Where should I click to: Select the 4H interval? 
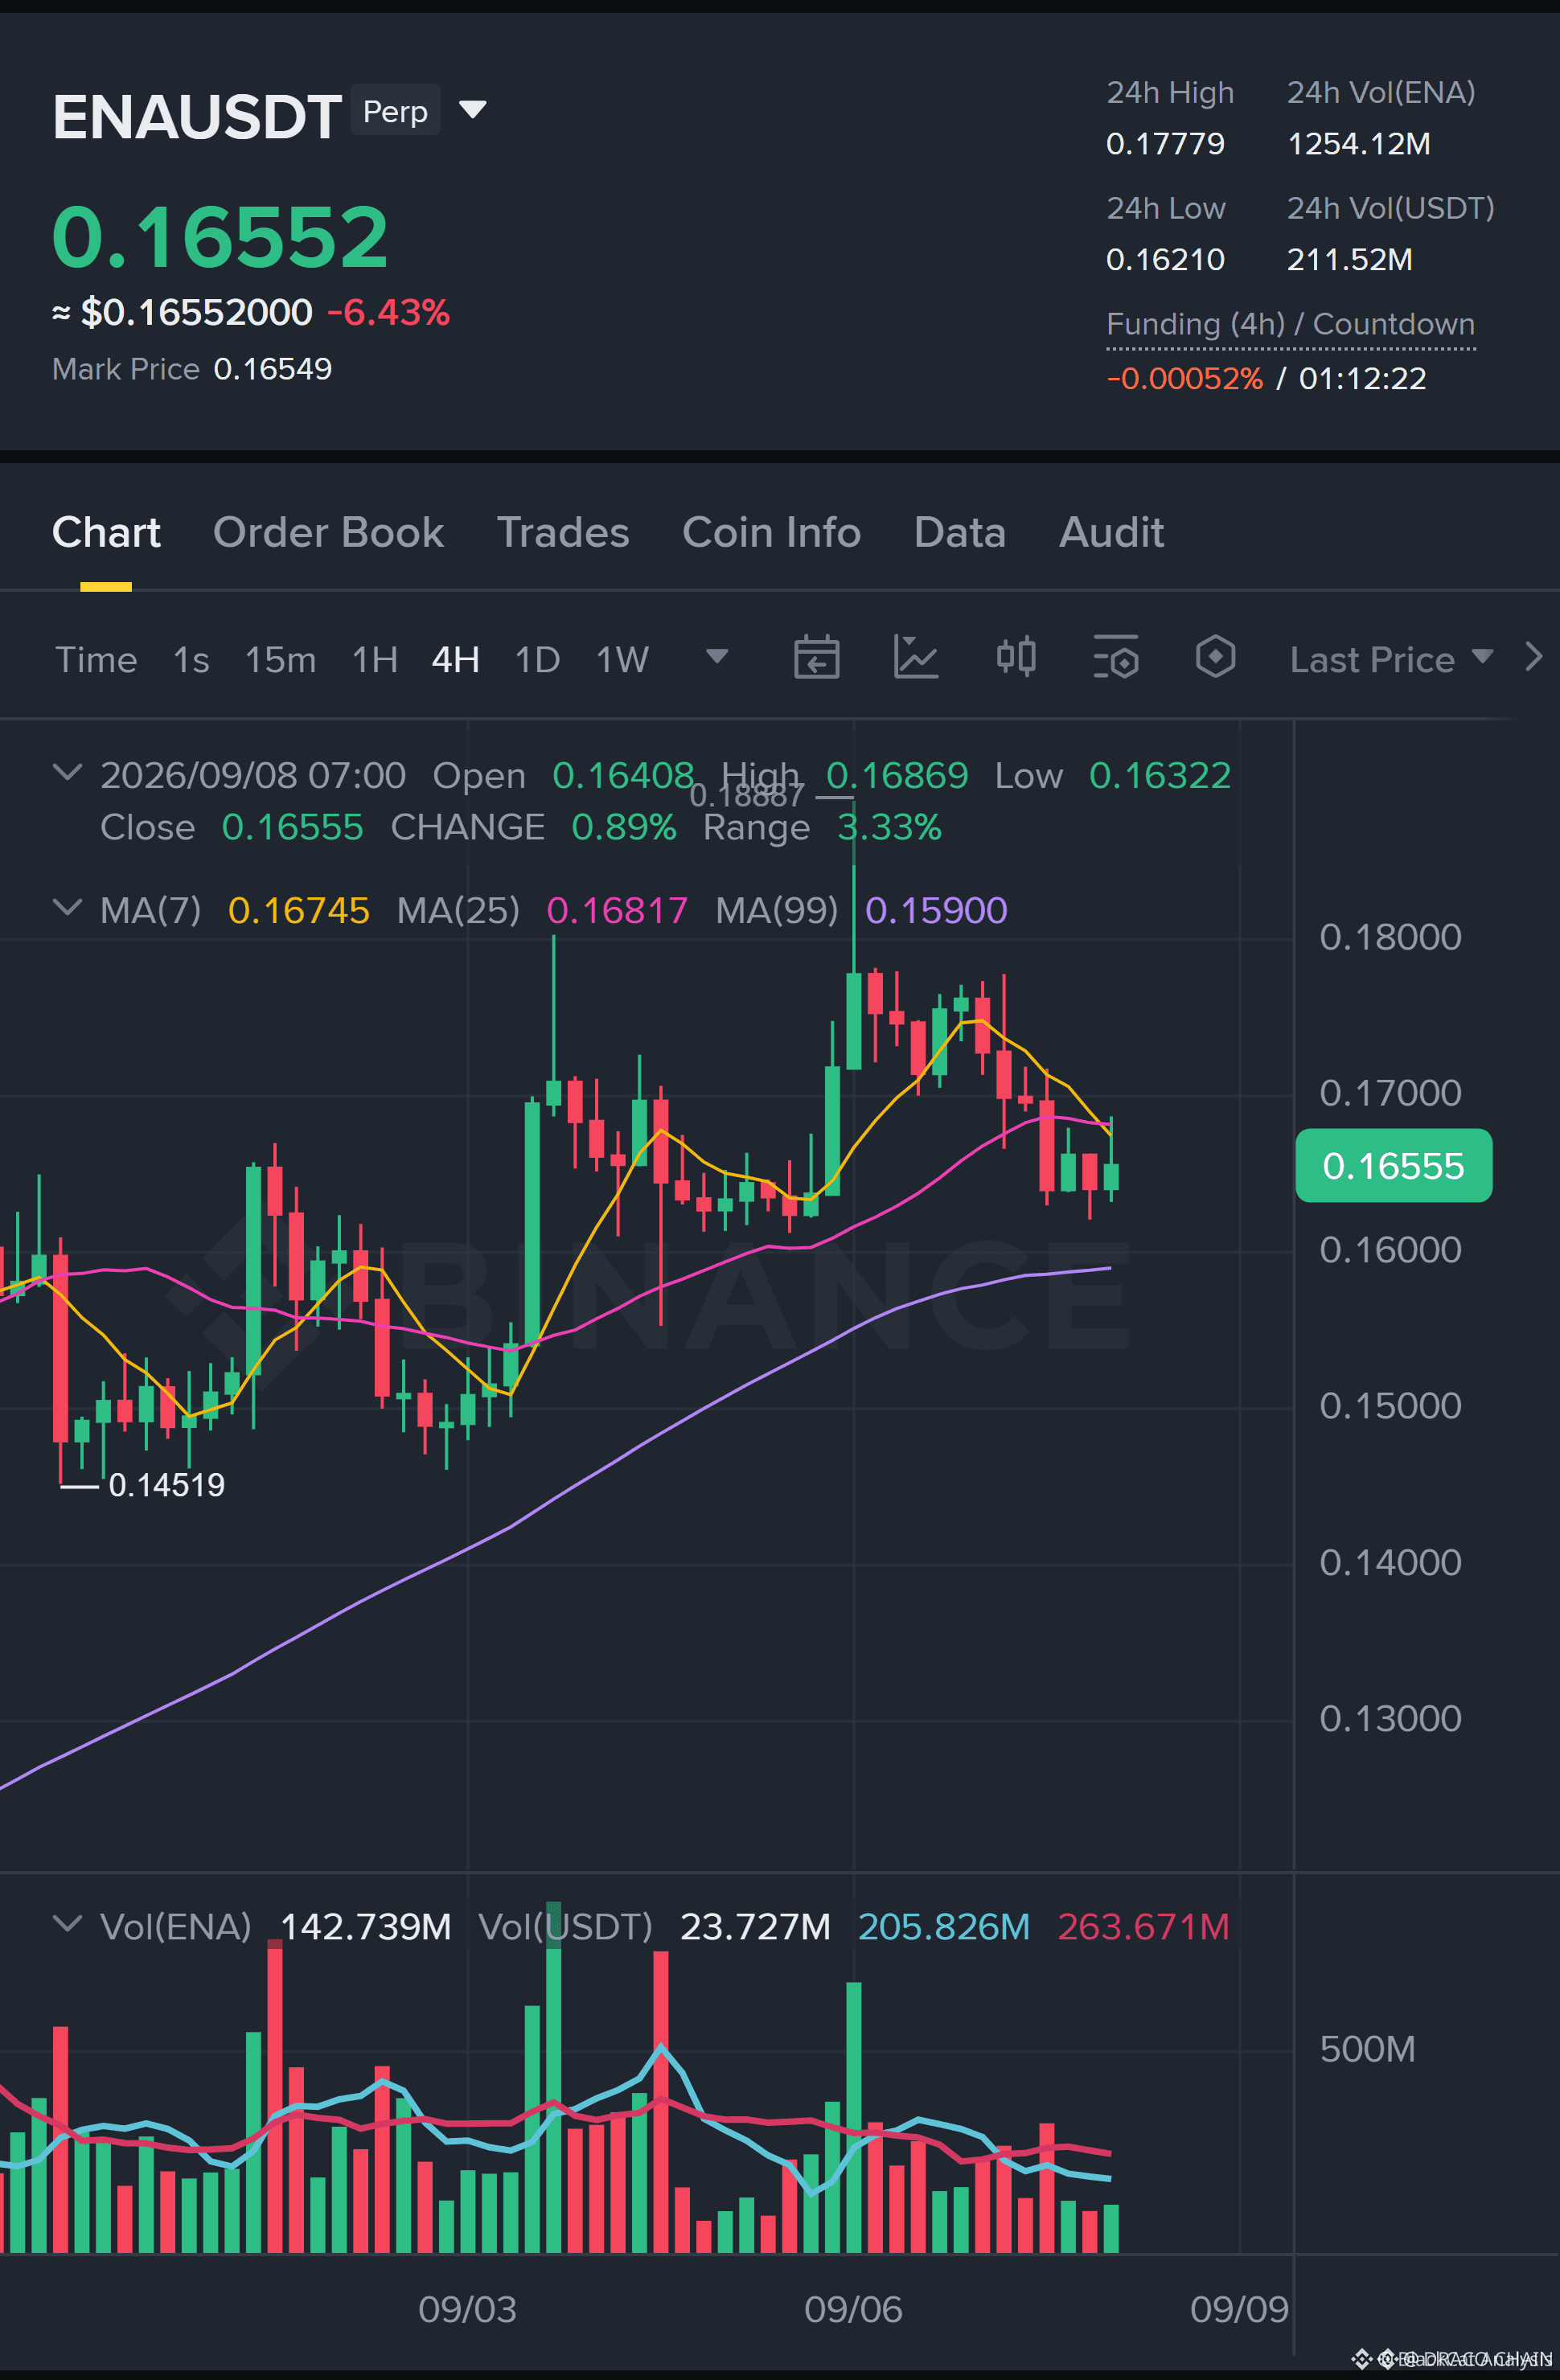point(455,660)
